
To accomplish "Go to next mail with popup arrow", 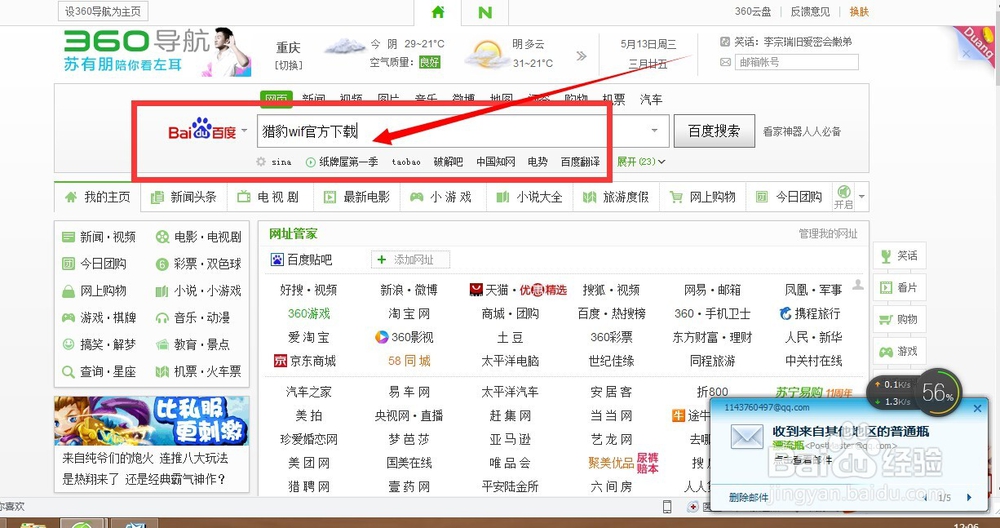I will click(969, 497).
